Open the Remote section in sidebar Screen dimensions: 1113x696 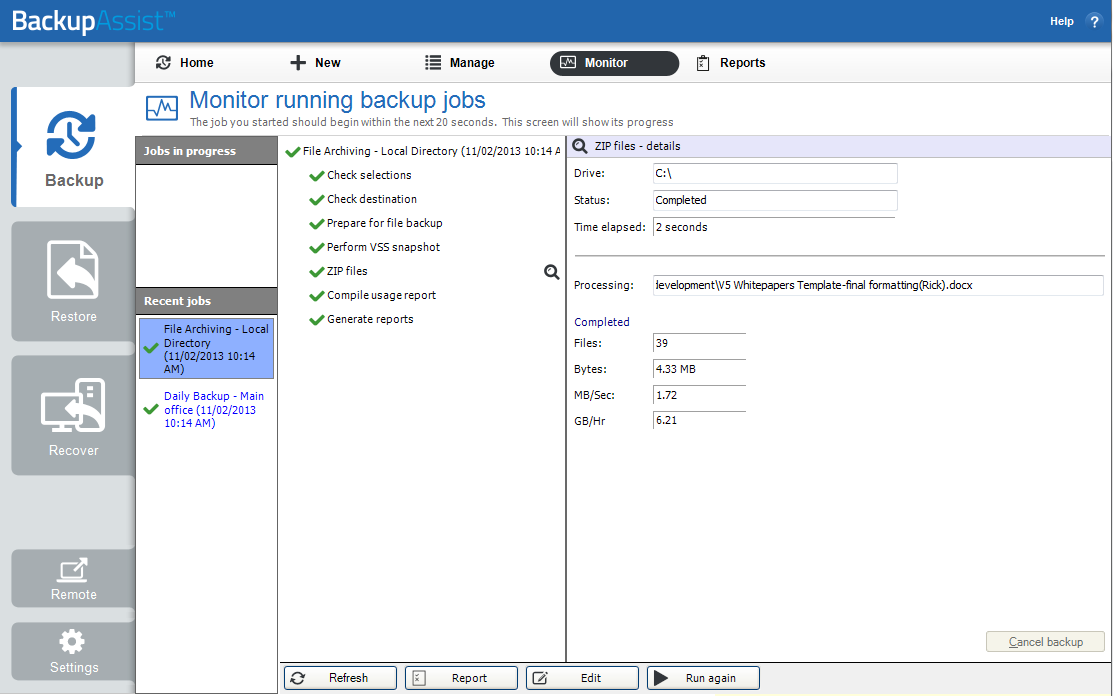(73, 578)
